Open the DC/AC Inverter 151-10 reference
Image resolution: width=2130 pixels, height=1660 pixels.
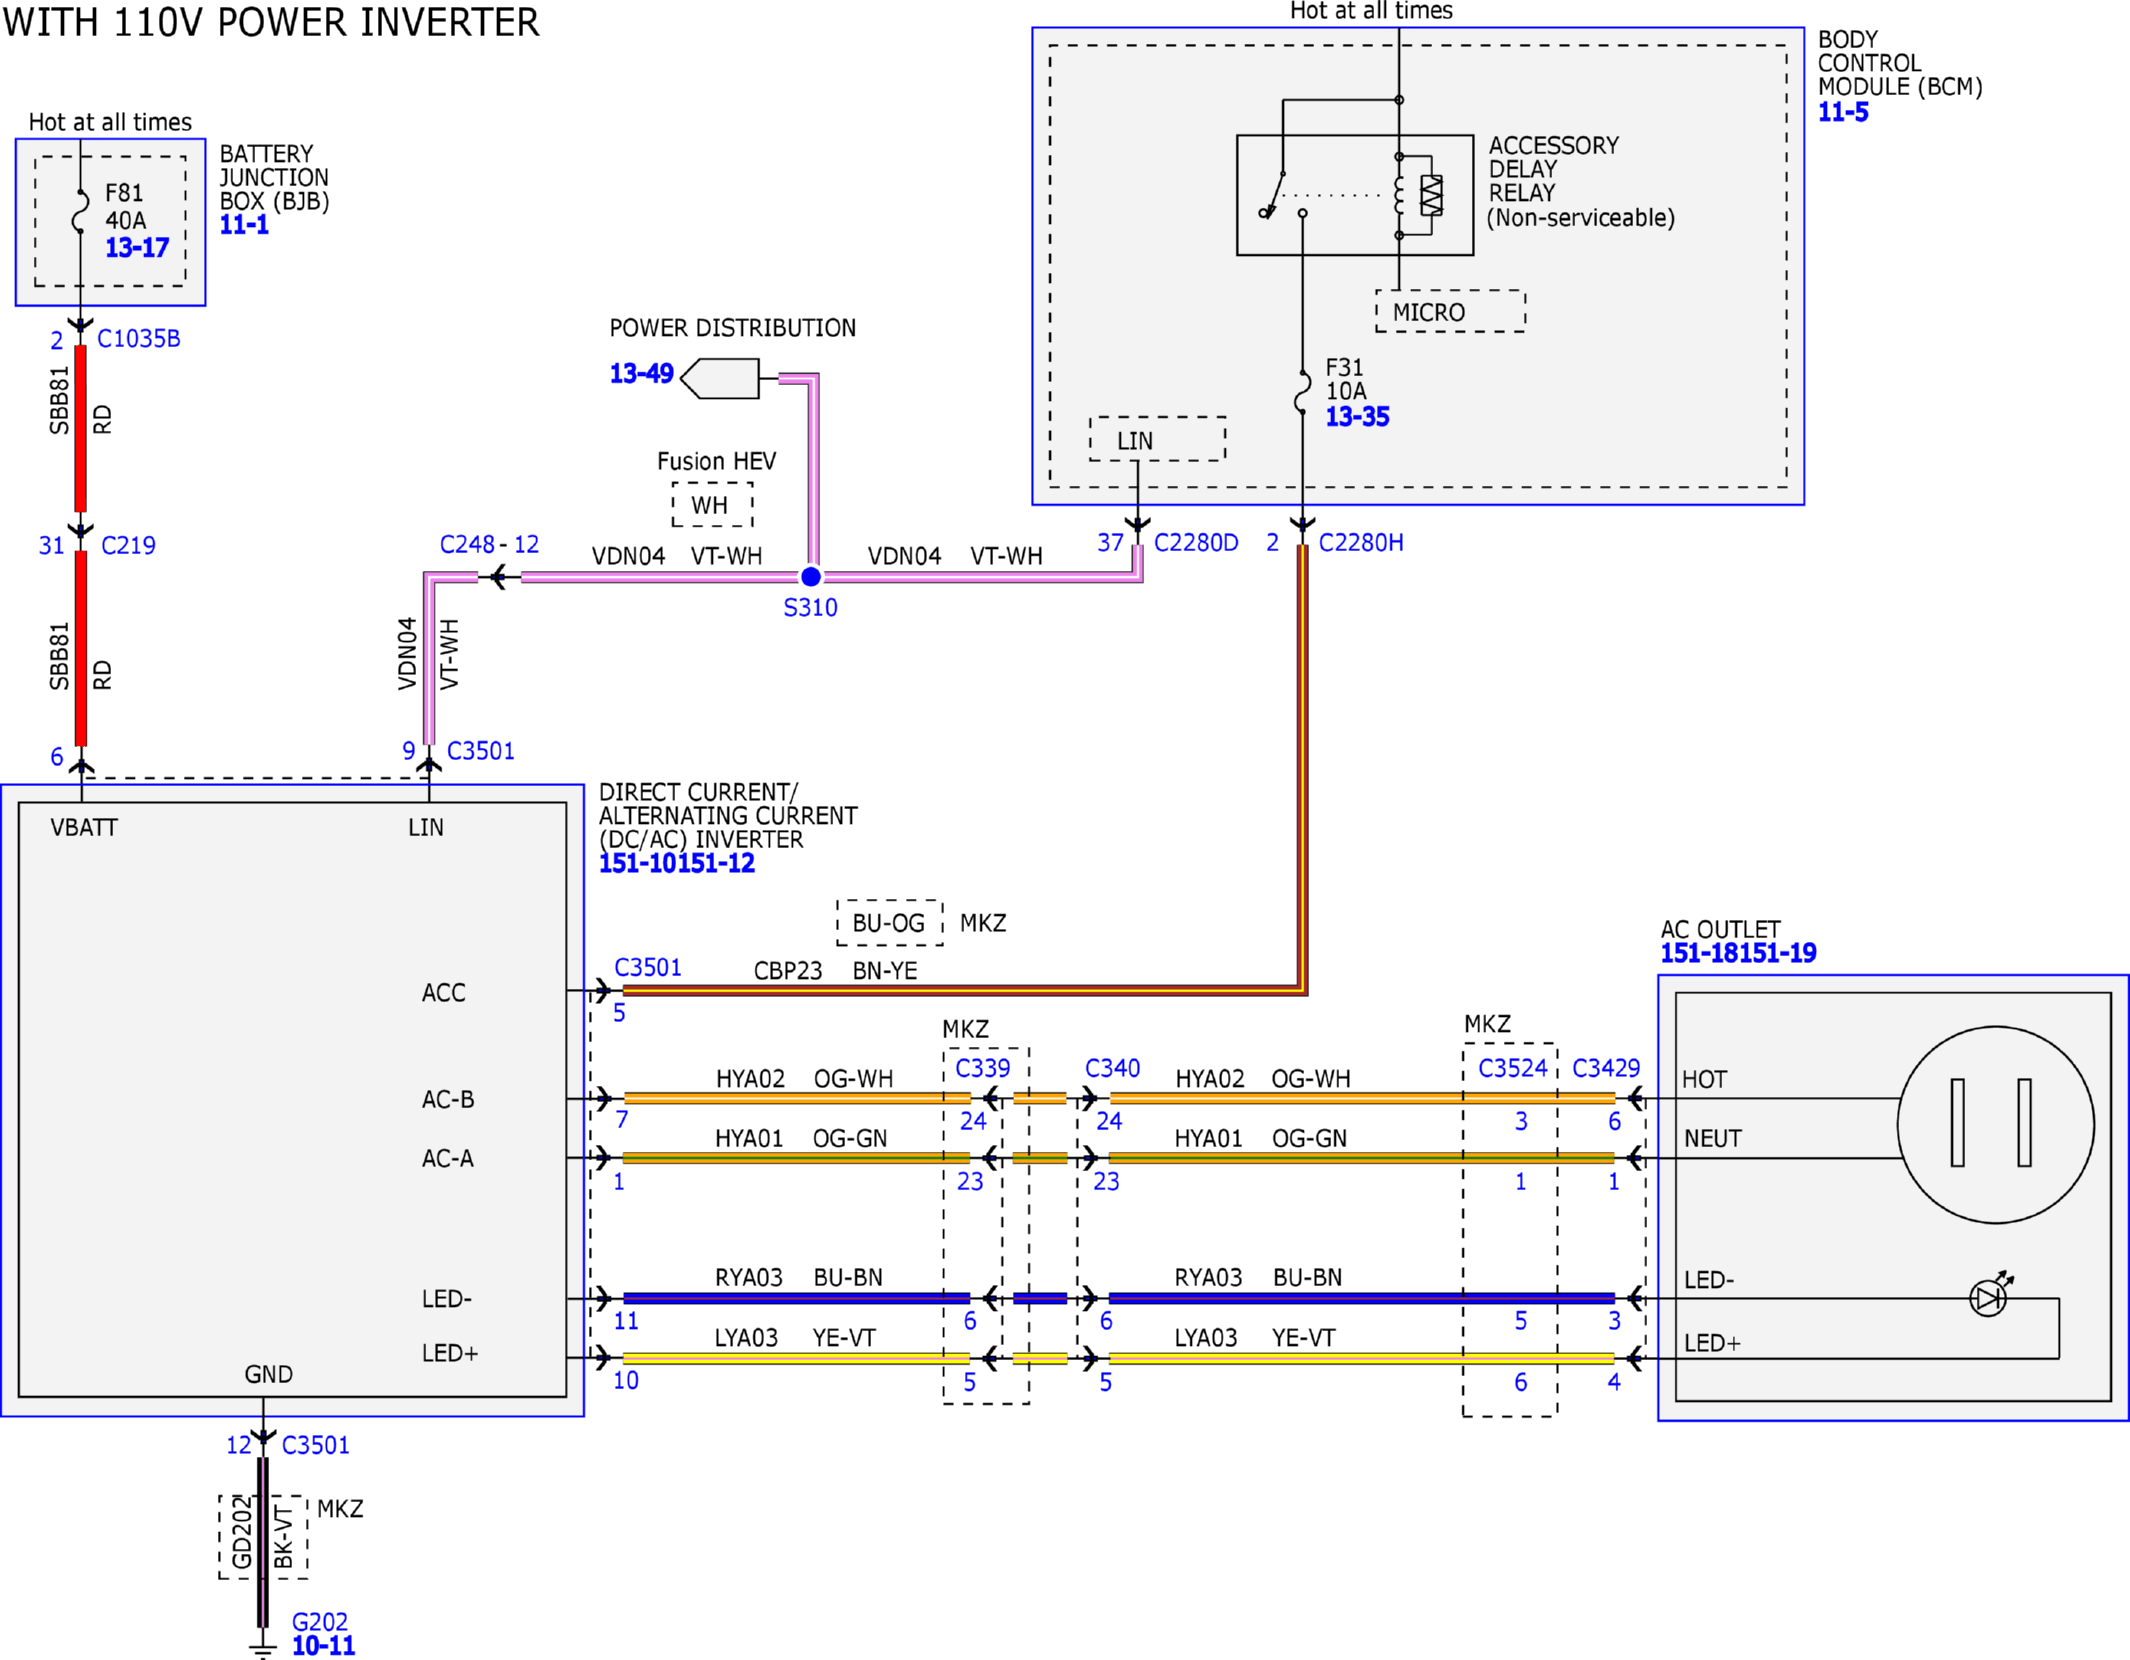637,863
